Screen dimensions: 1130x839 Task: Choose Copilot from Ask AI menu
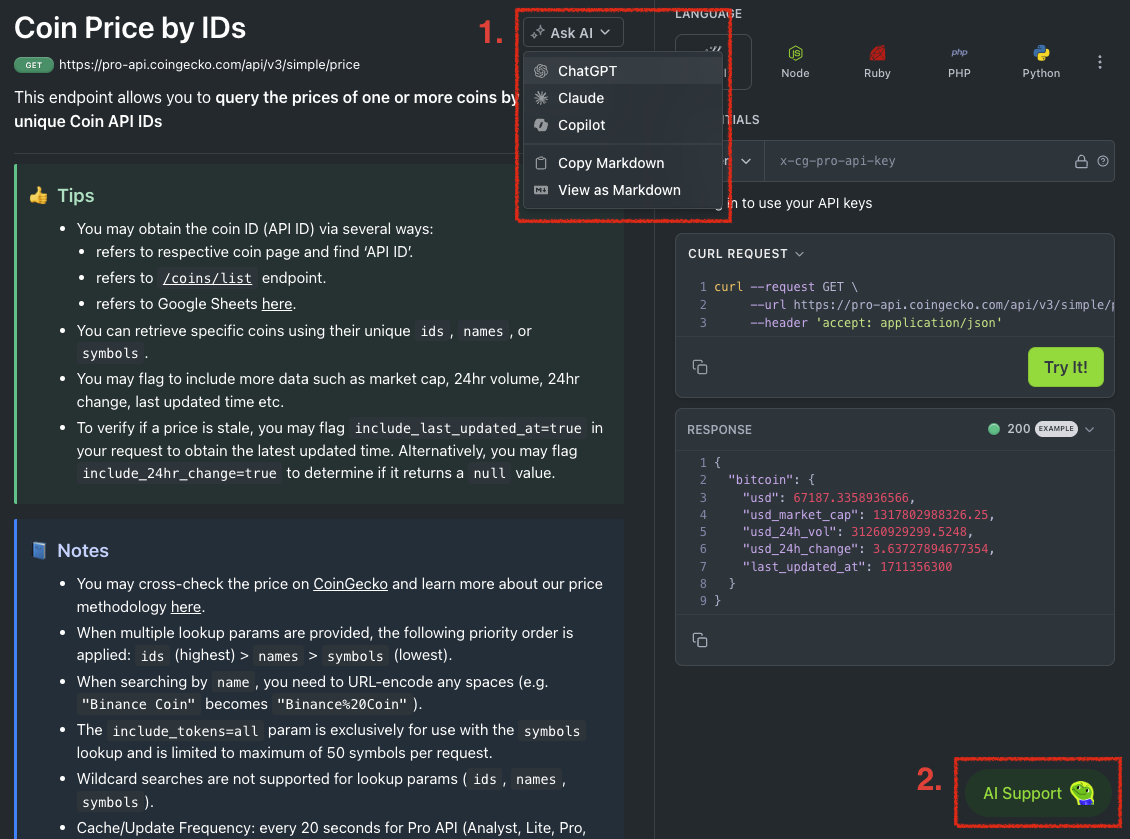623,125
